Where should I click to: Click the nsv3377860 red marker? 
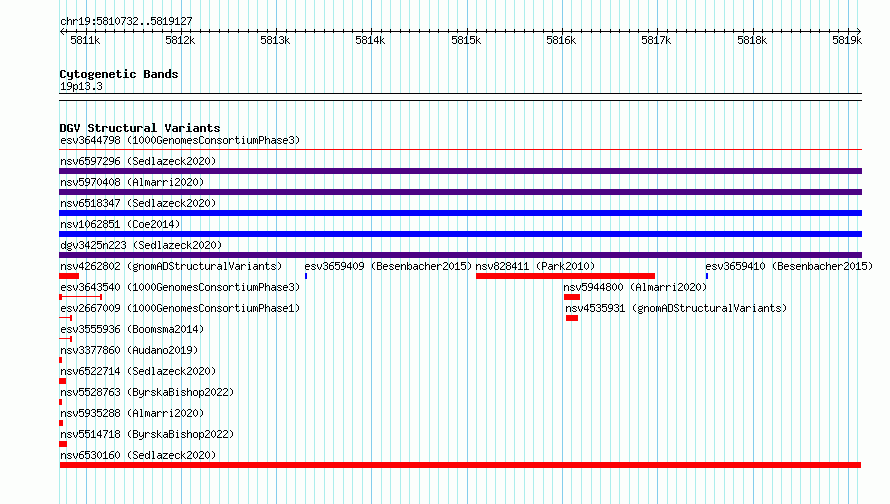(x=61, y=360)
